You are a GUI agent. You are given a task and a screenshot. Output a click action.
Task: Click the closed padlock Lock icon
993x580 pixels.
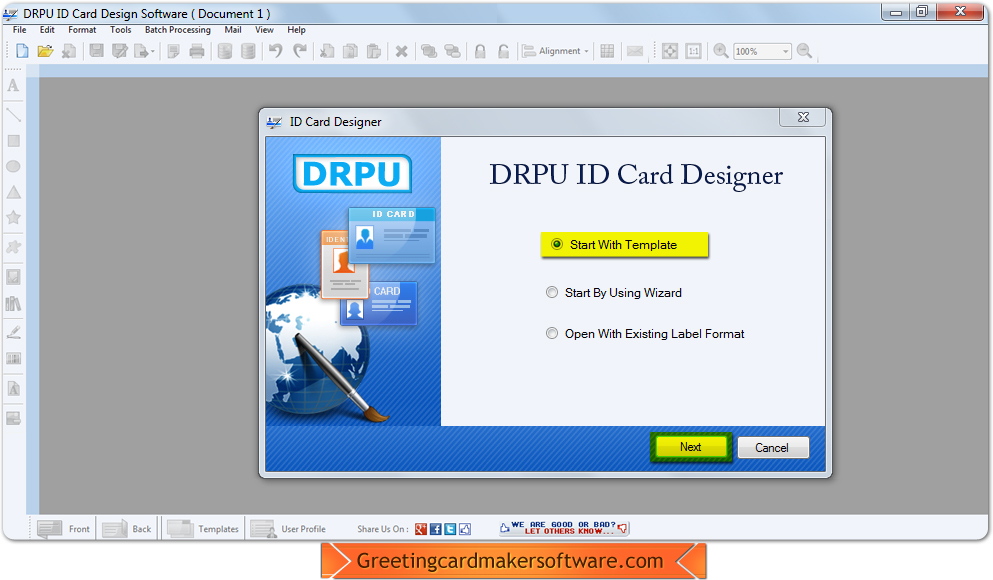[x=480, y=51]
